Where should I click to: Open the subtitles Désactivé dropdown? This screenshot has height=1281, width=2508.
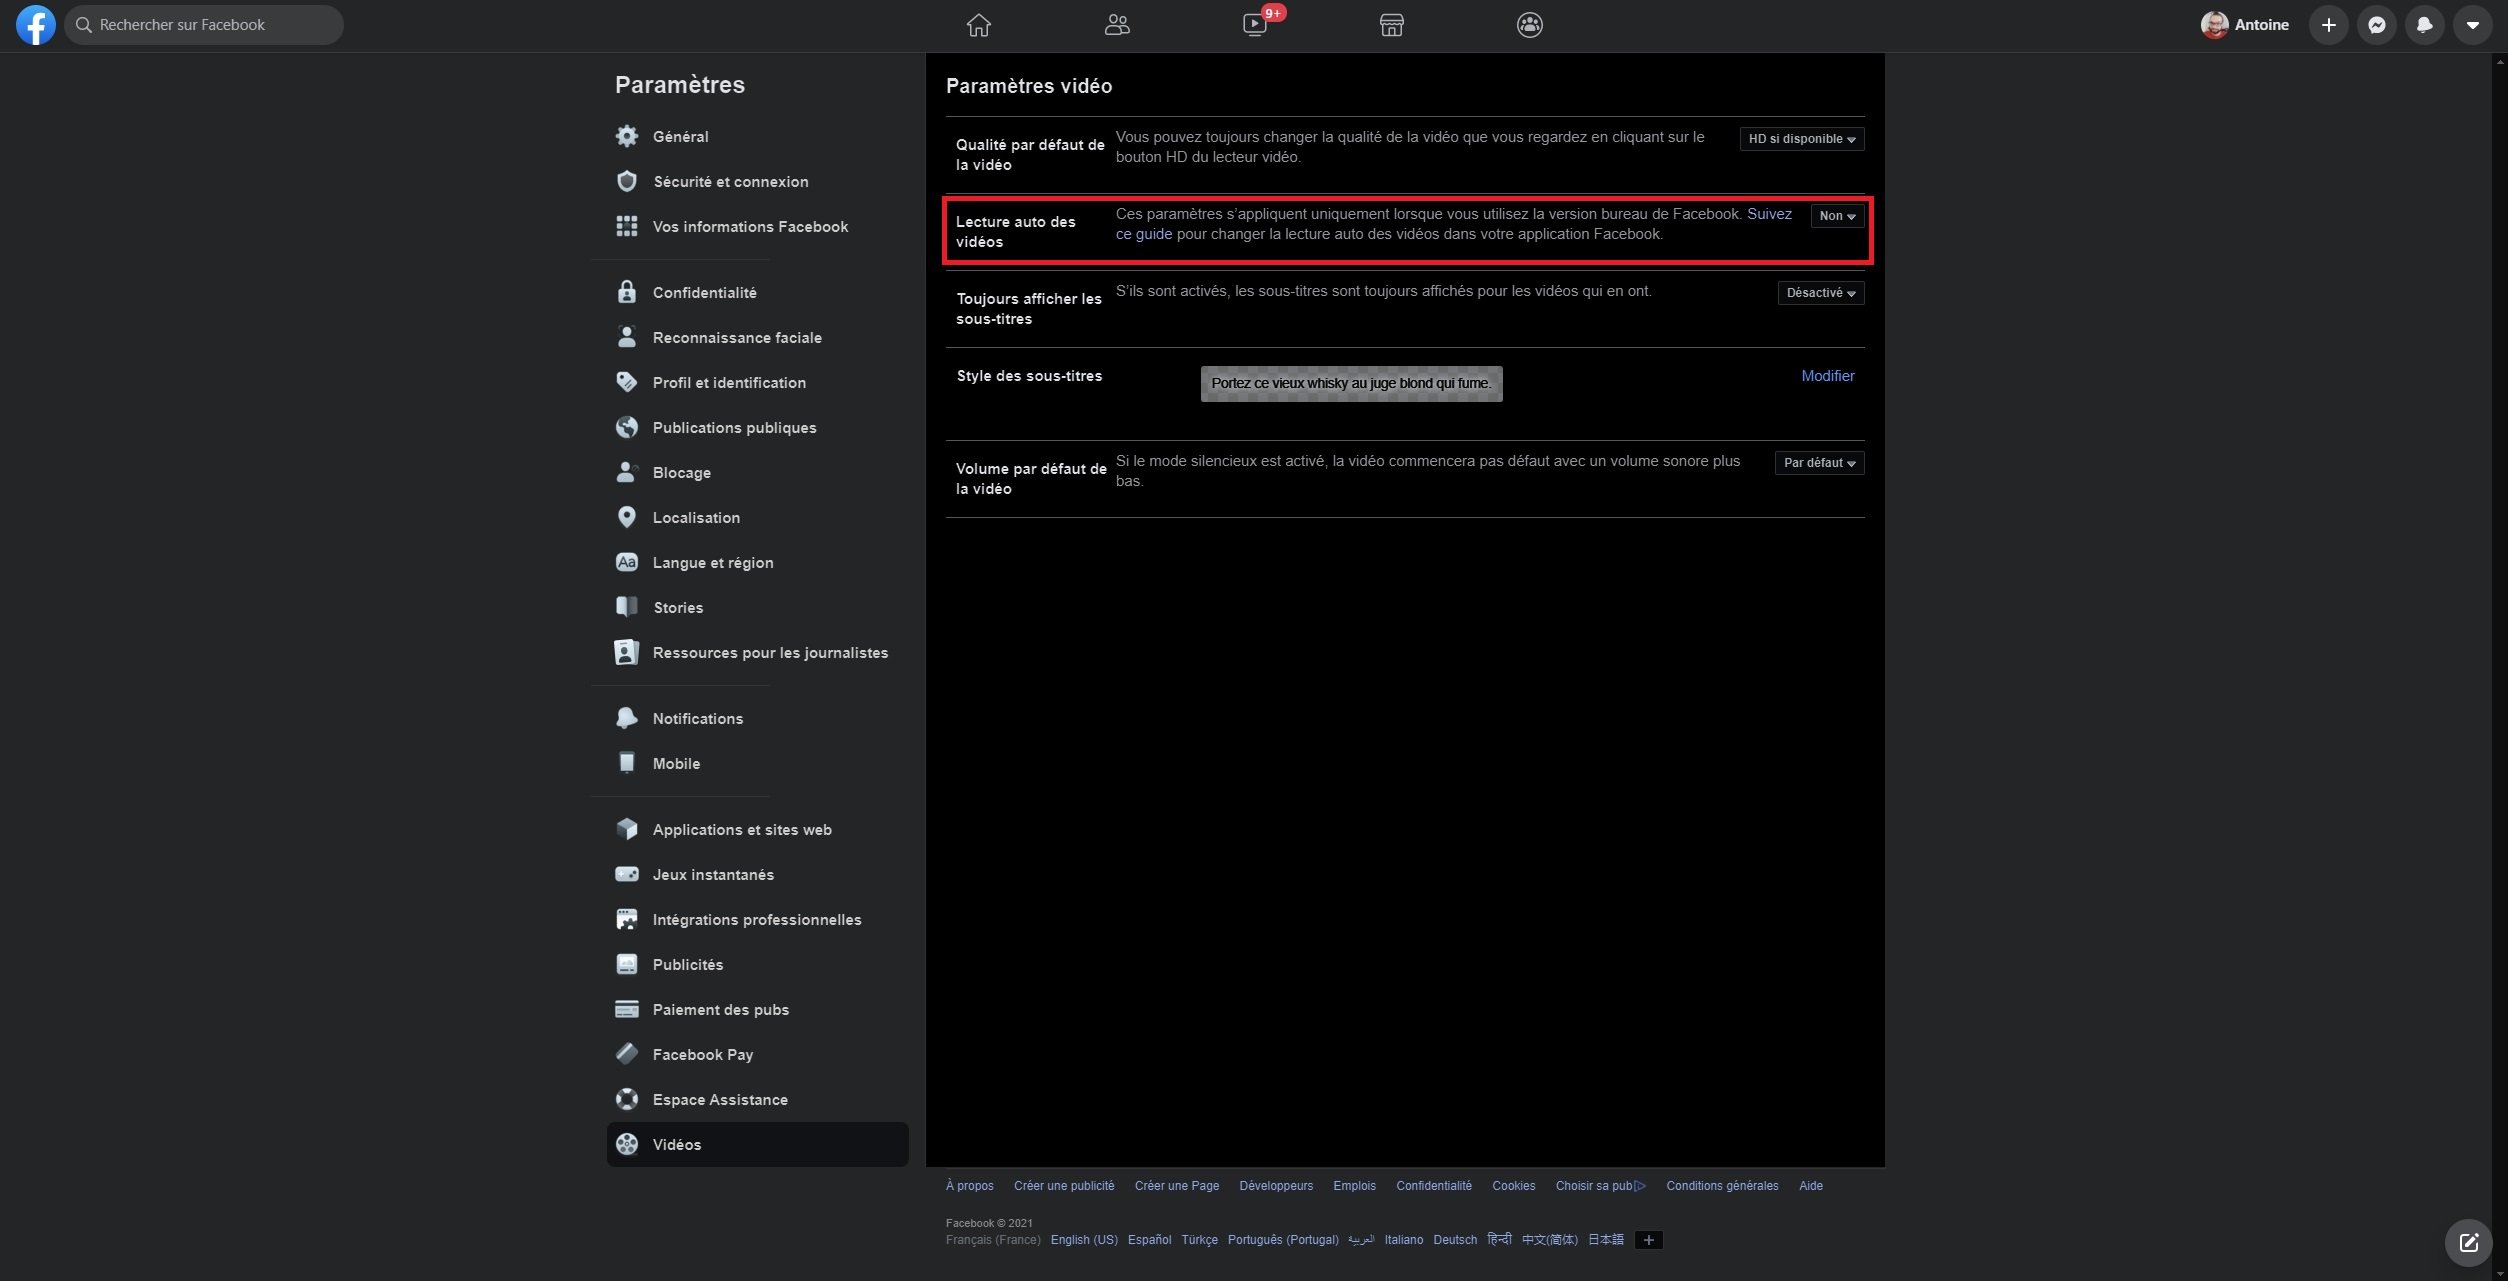click(1820, 293)
